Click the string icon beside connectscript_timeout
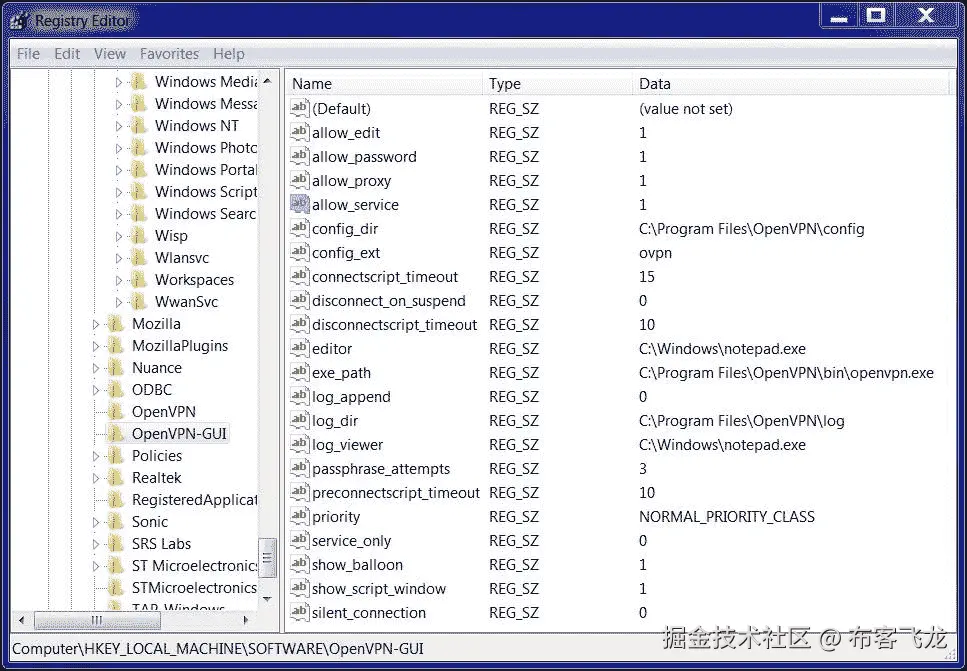The width and height of the screenshot is (967, 671). pos(300,276)
